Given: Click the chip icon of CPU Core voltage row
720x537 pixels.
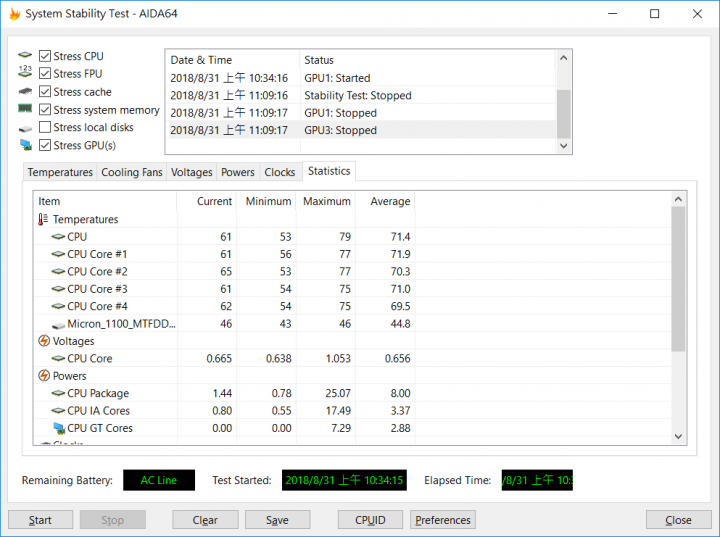Looking at the screenshot, I should pos(58,358).
